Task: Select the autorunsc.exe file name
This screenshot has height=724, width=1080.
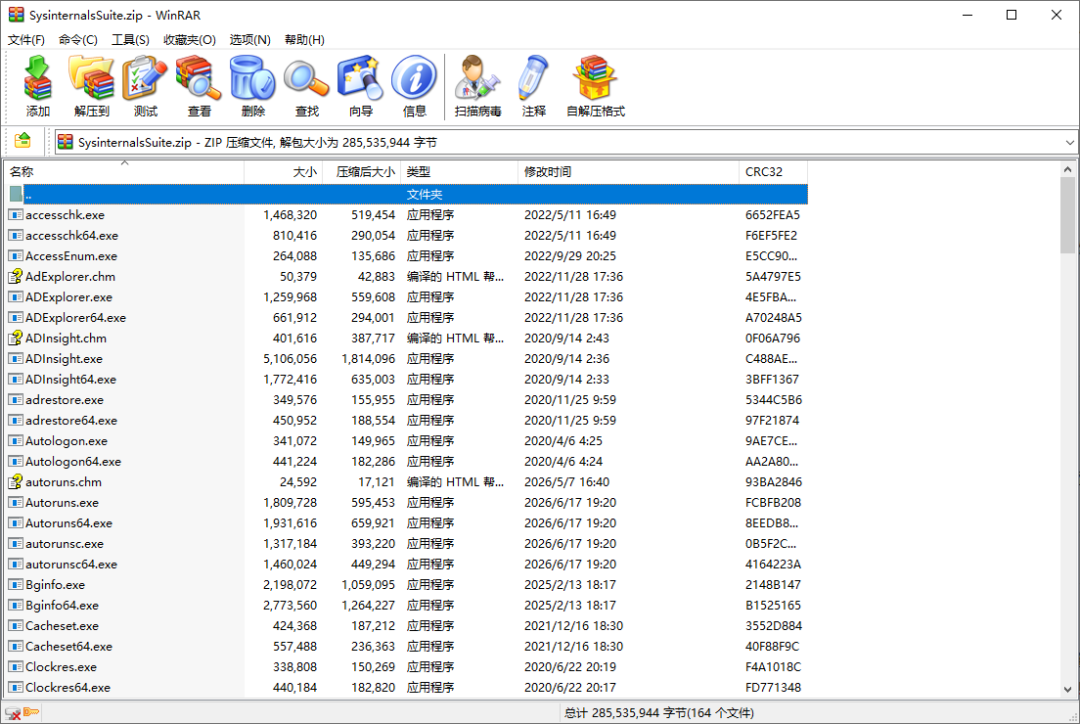Action: coord(65,544)
